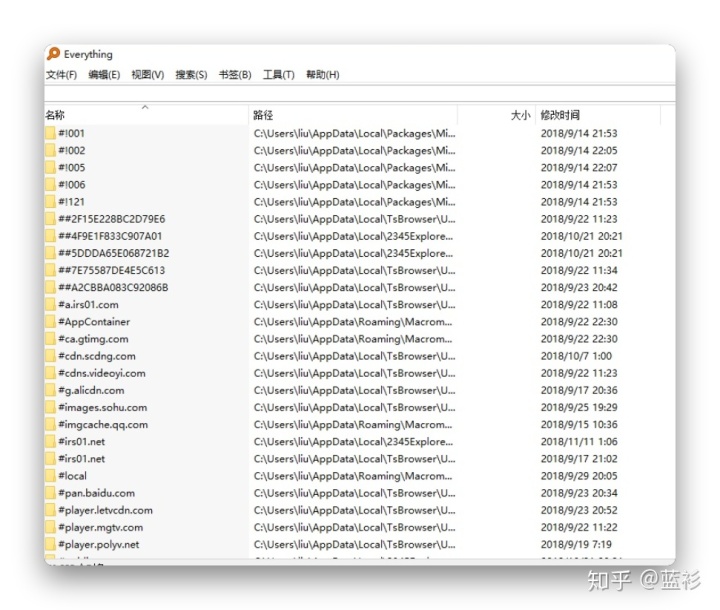
Task: Select folder icon of #pan.baidu.com
Action: pos(50,493)
